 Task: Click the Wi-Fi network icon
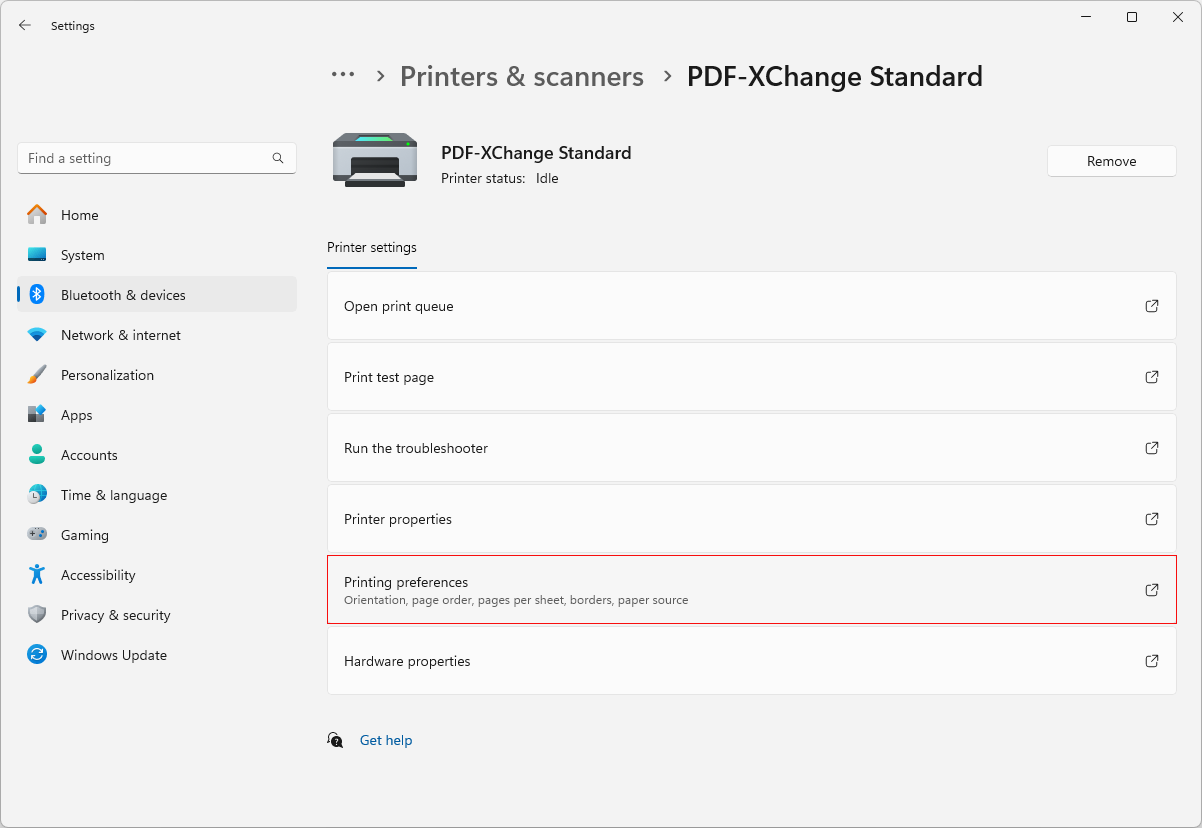(x=37, y=335)
